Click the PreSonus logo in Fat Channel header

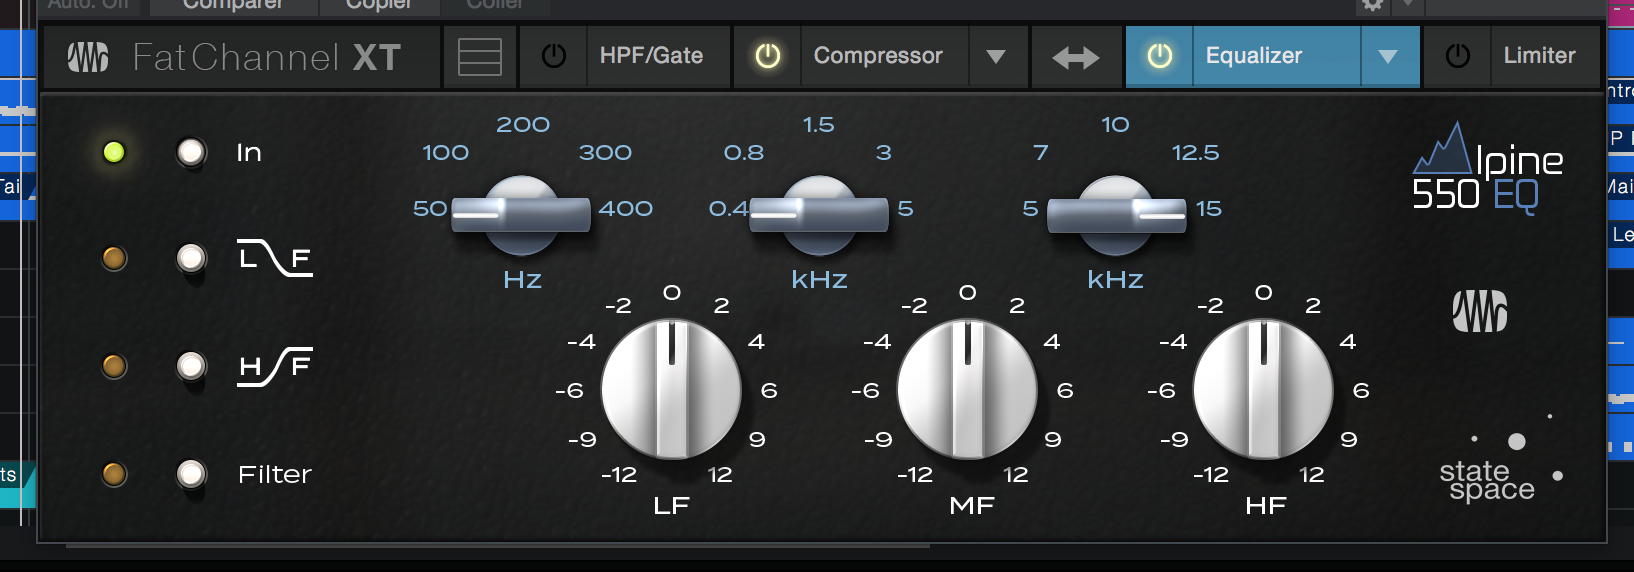click(x=88, y=57)
